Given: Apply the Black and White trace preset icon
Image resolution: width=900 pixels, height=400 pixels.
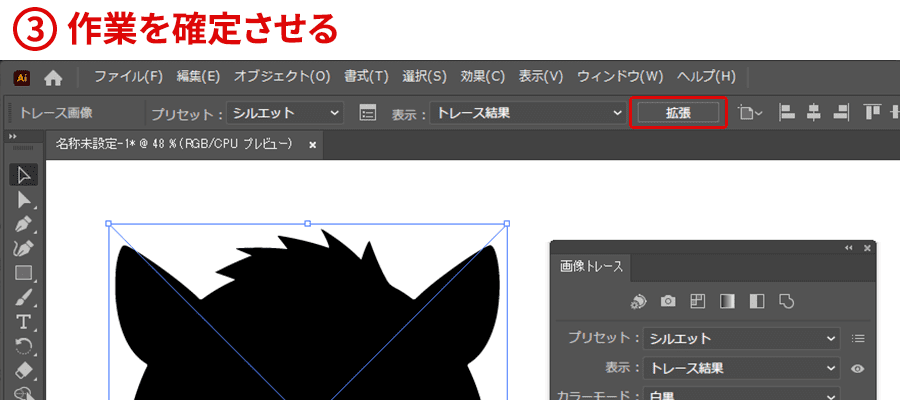Looking at the screenshot, I should click(757, 301).
